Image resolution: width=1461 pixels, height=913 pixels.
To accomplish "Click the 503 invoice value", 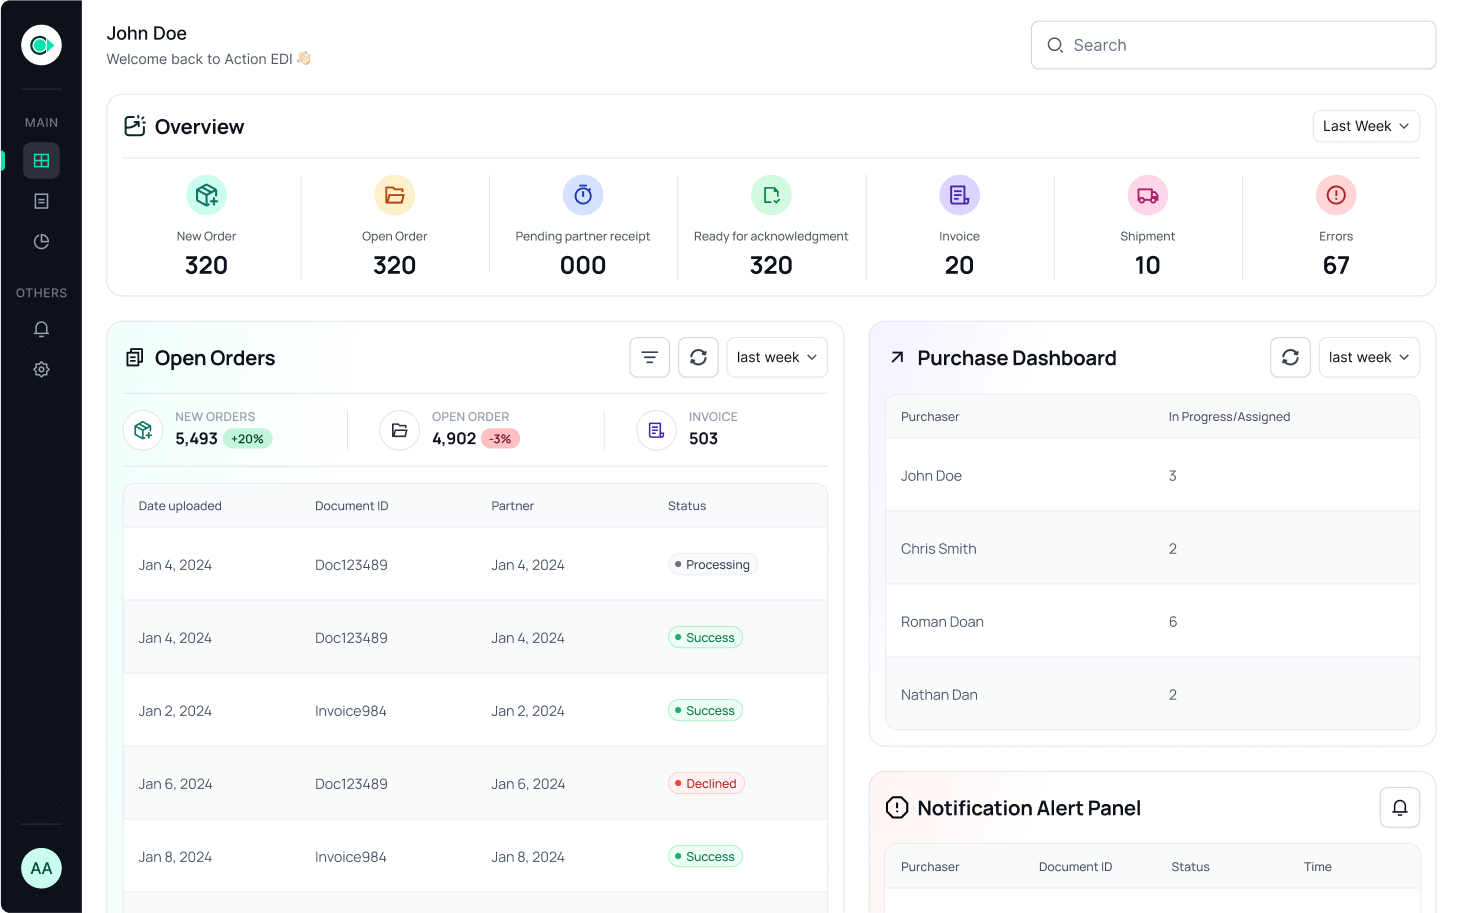I will [x=703, y=439].
